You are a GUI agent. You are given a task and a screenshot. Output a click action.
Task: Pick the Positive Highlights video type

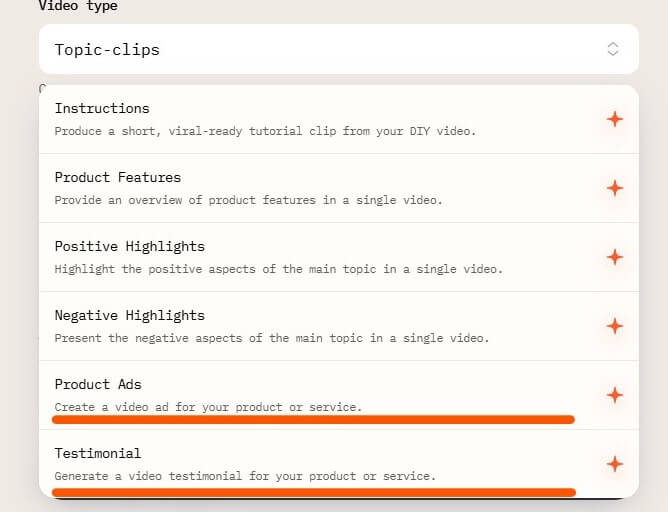coord(129,246)
